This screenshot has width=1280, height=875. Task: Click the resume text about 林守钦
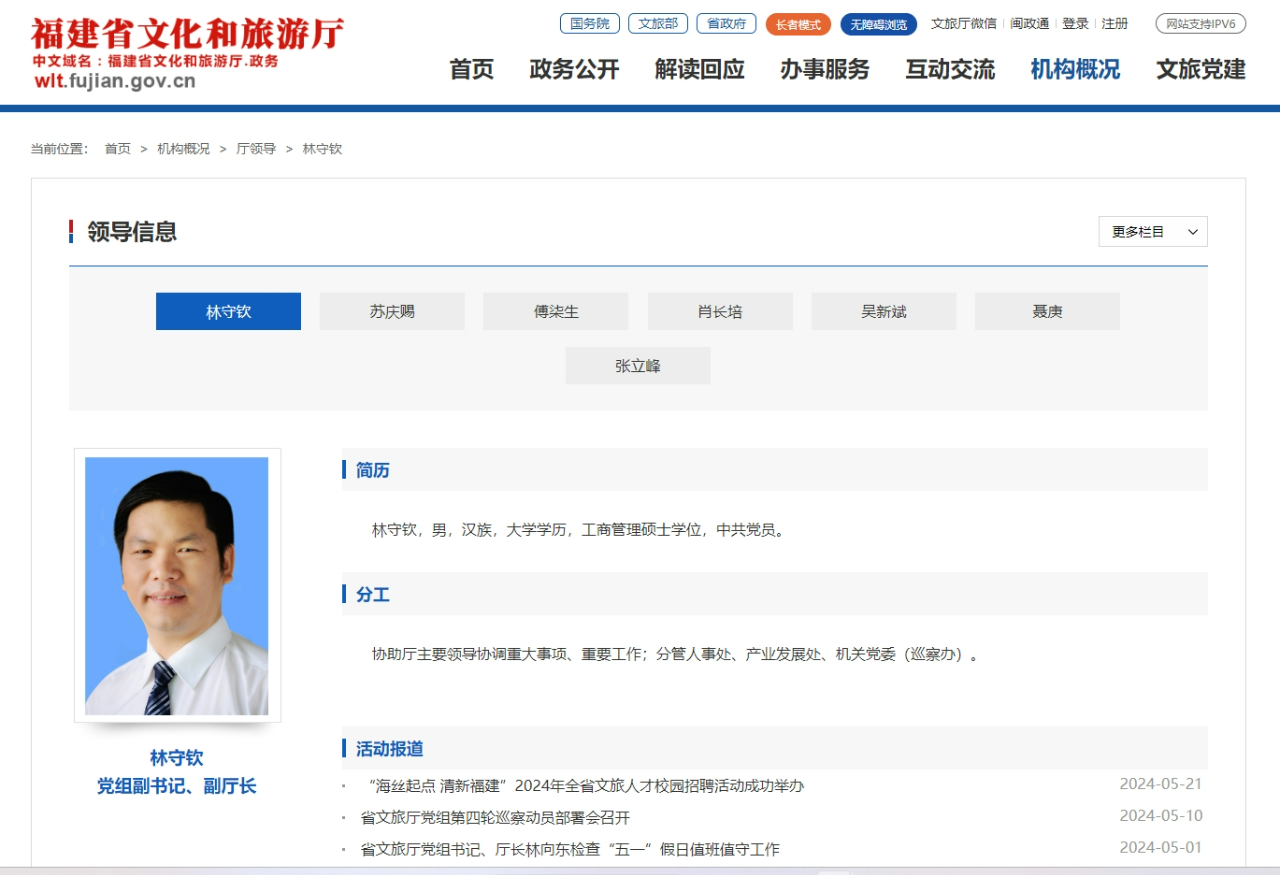[580, 530]
